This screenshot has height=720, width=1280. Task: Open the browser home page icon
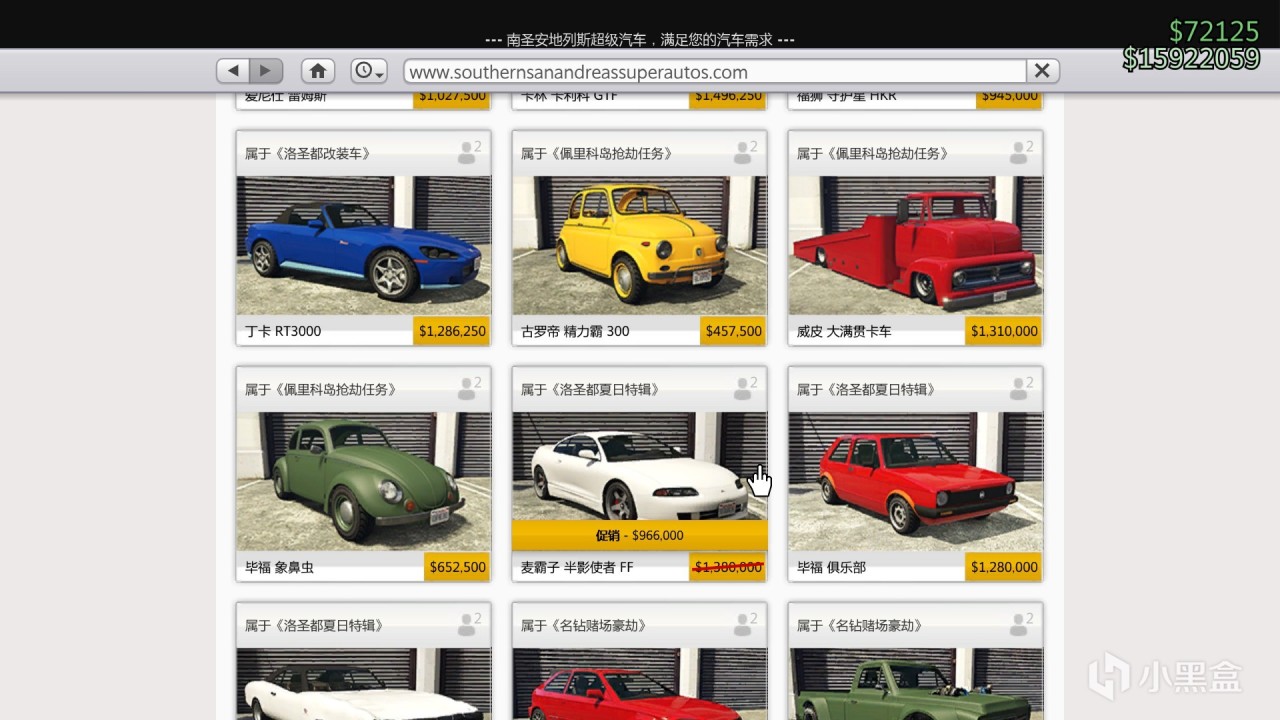point(318,71)
